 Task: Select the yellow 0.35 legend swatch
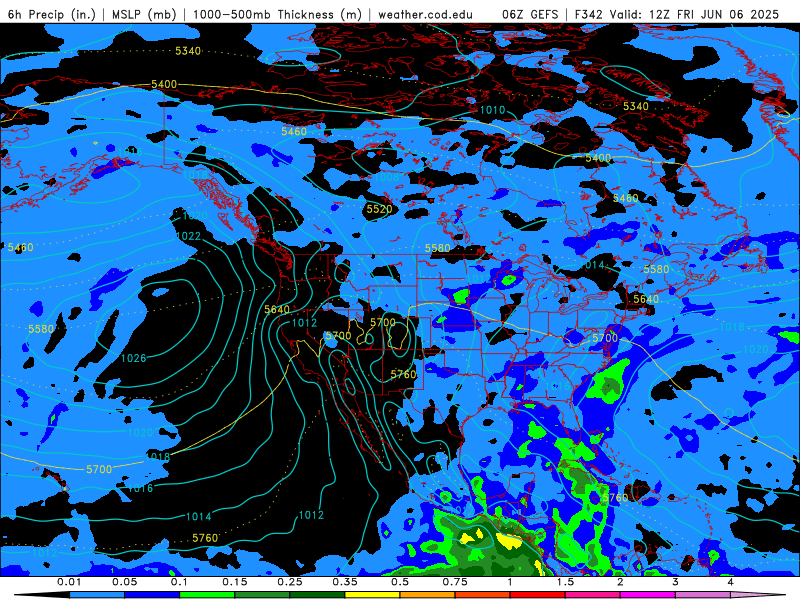tap(372, 595)
